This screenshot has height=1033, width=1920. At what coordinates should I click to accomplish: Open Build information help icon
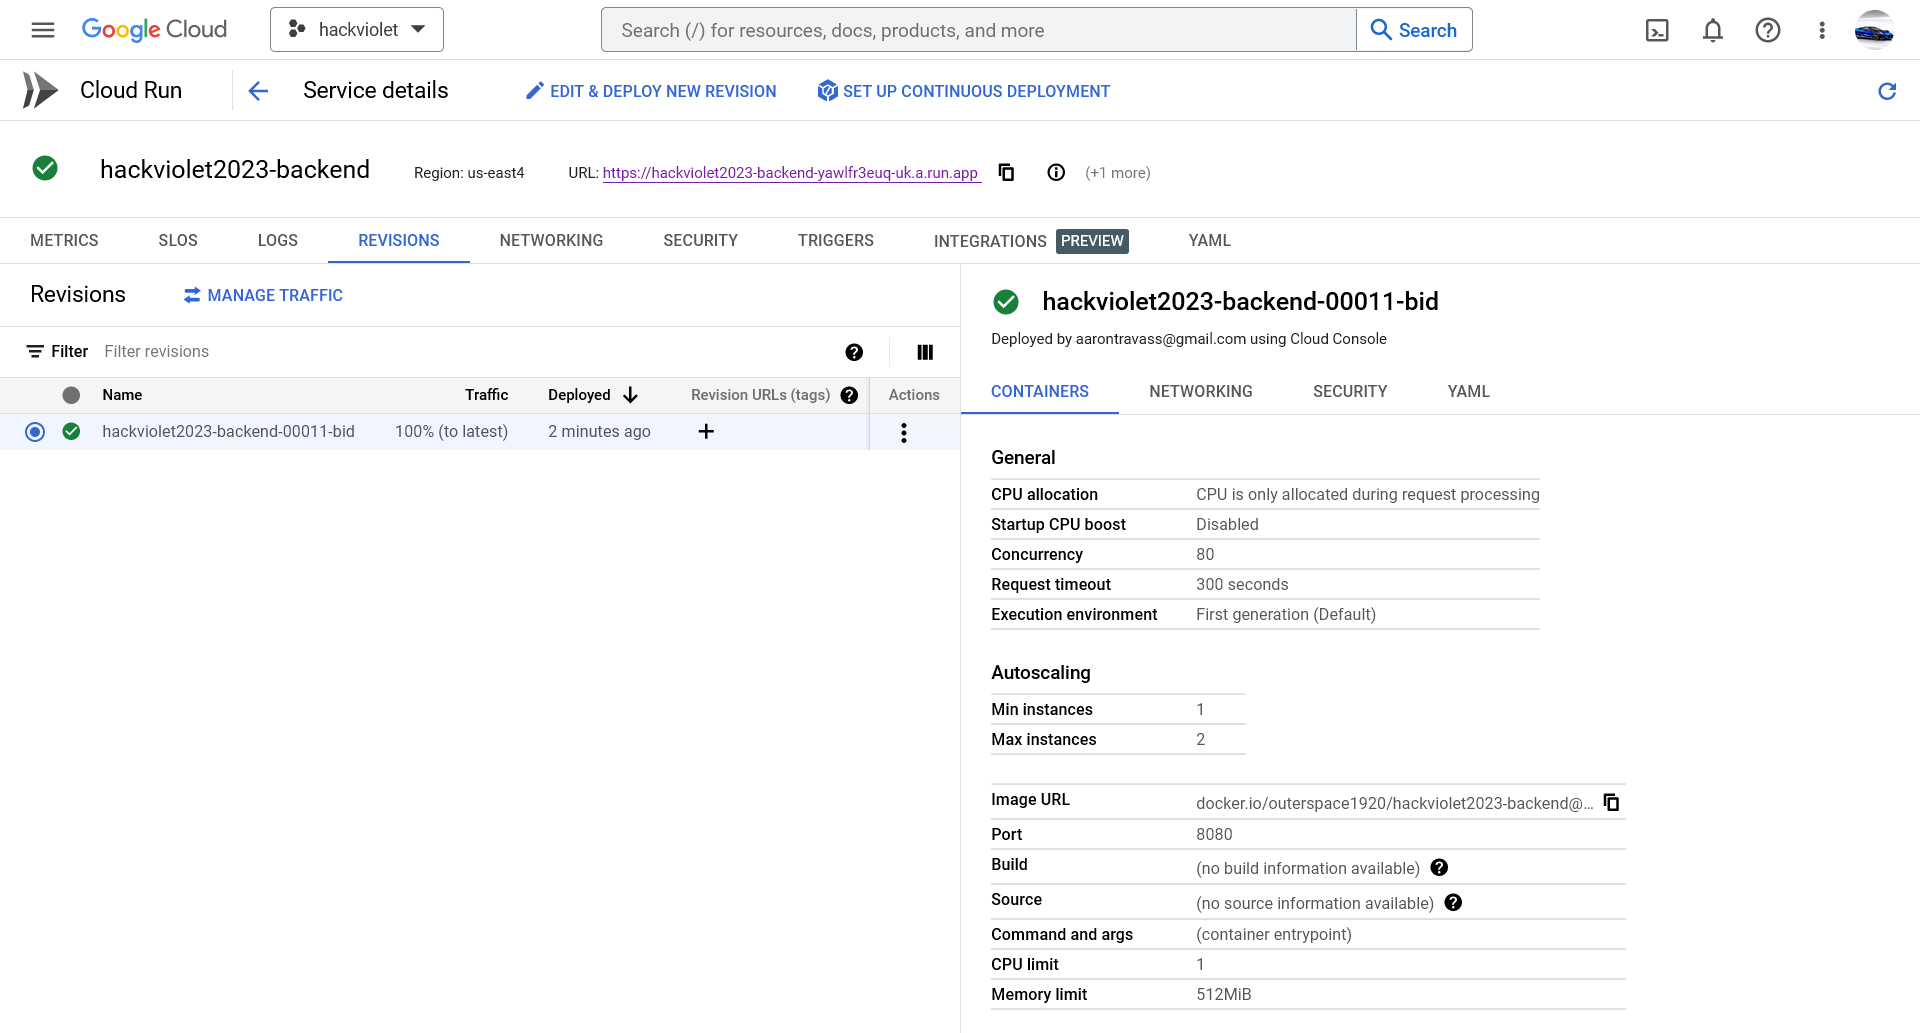1440,868
